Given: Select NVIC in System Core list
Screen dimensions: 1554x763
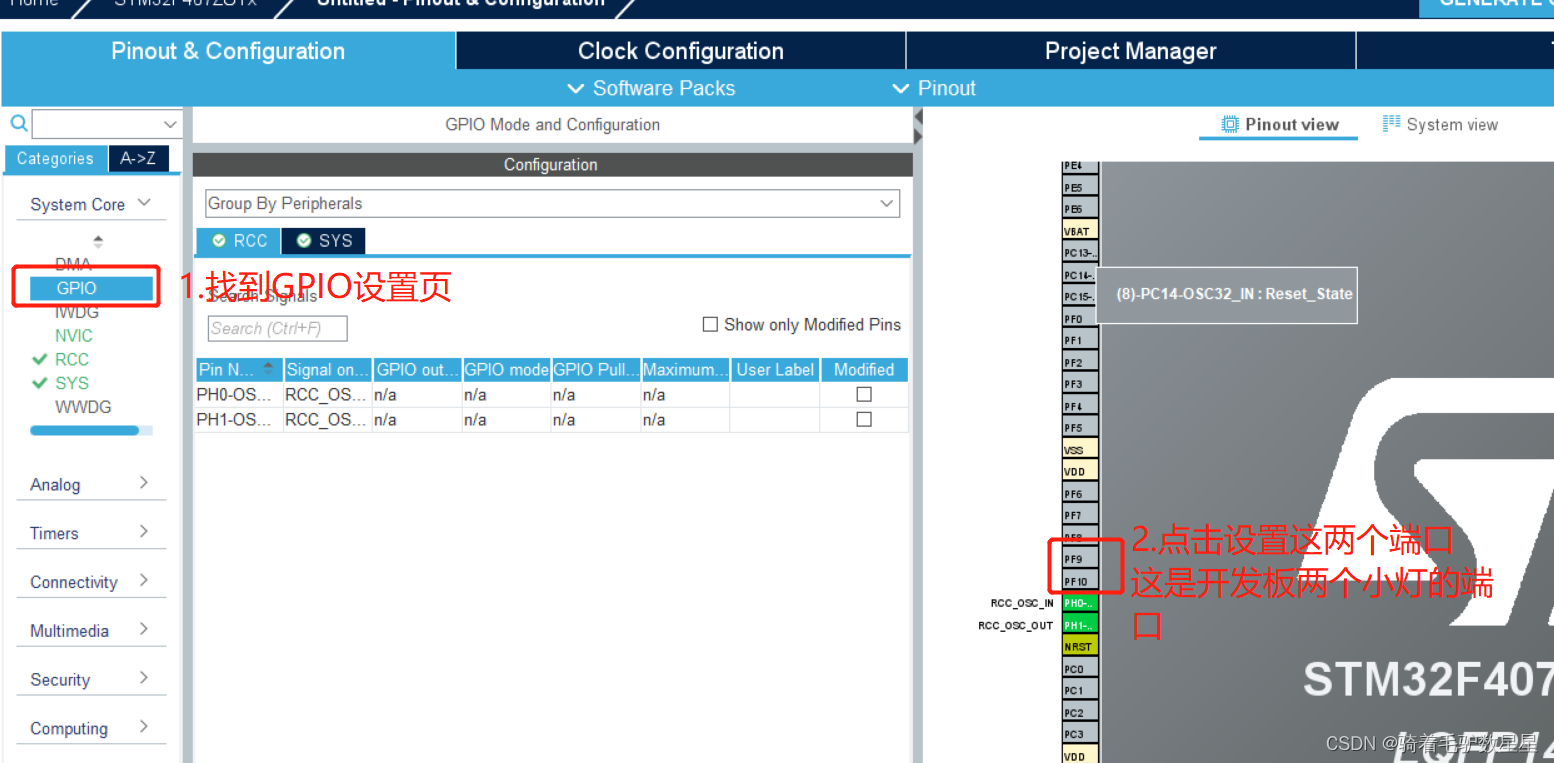Looking at the screenshot, I should pos(74,336).
